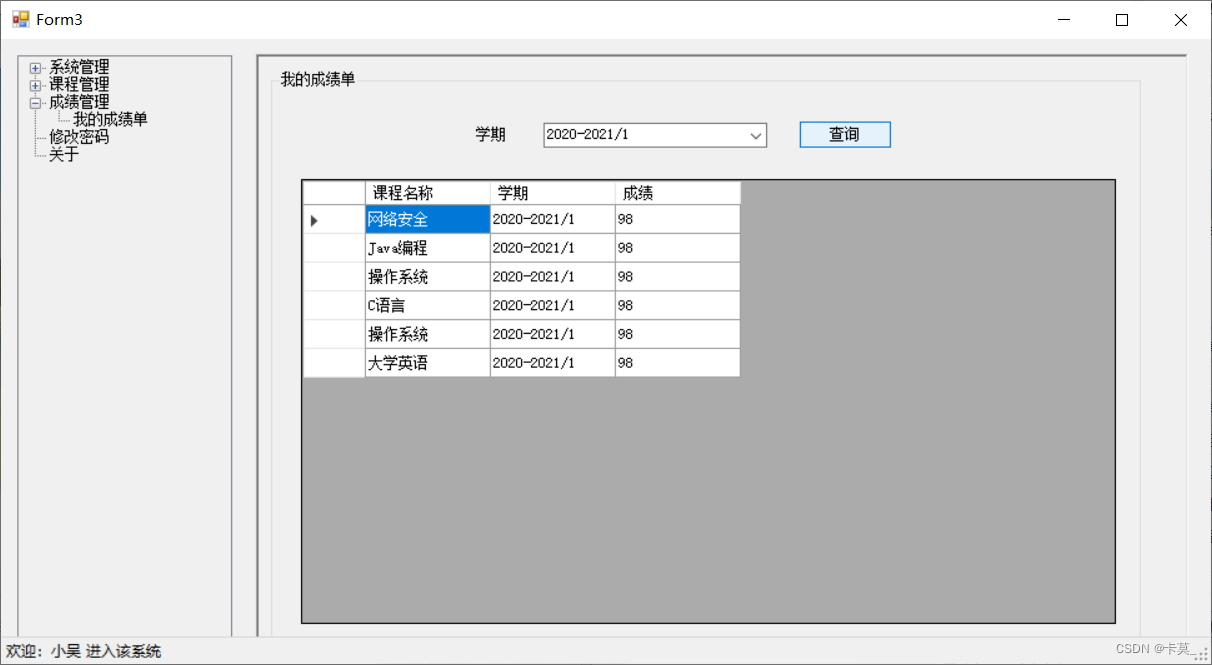
Task: Select the 大学英语 course cell
Action: [x=401, y=362]
